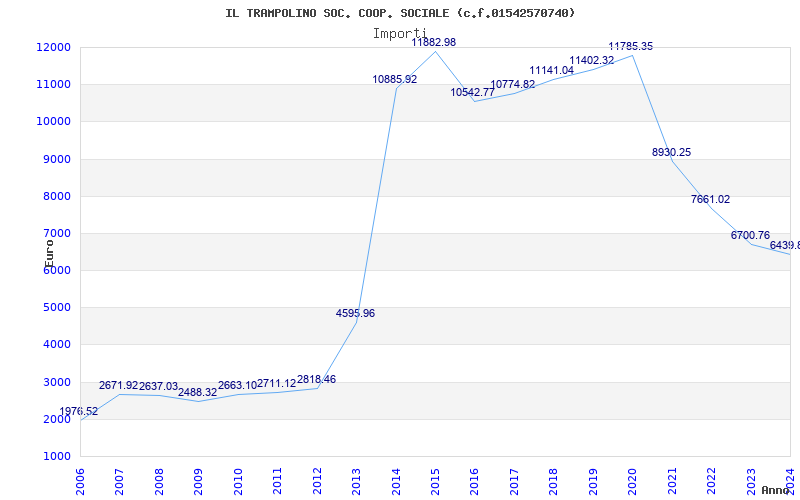Select the 10774.82 data label
Viewport: 800px width, 500px height.
pos(513,84)
